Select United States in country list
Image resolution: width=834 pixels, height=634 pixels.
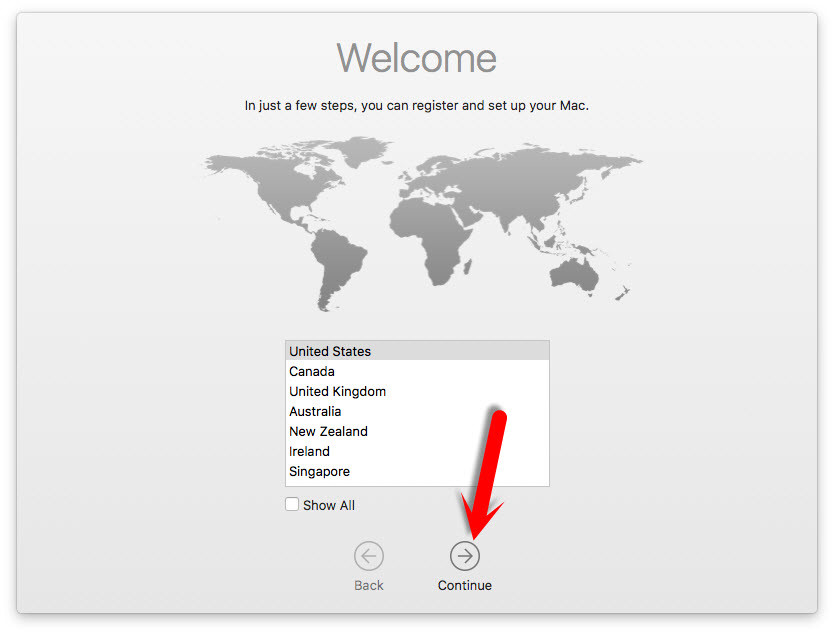(x=417, y=351)
